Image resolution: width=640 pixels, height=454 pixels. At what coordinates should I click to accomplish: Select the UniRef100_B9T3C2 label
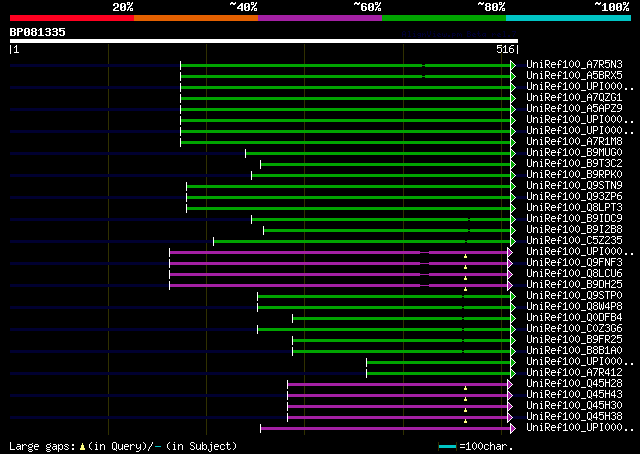574,164
